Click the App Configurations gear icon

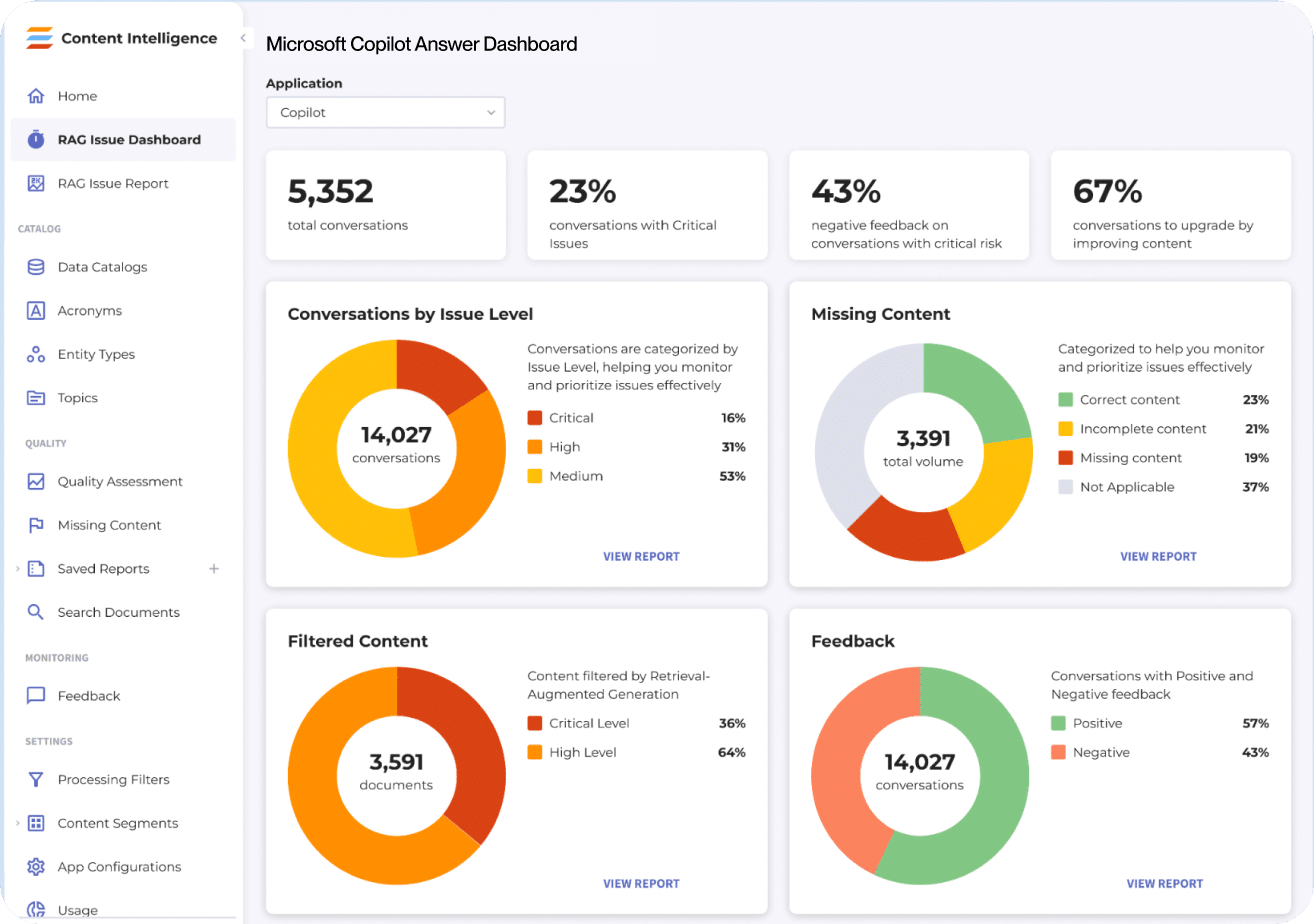[x=36, y=867]
